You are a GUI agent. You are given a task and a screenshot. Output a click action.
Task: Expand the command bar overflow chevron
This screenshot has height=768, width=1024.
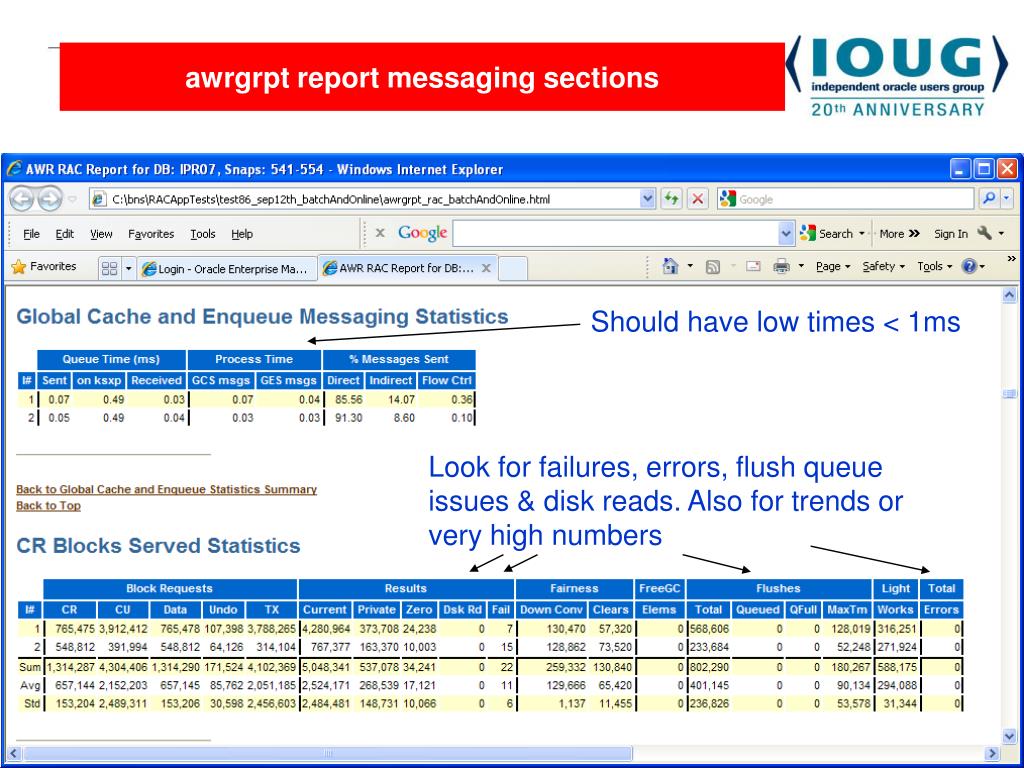tap(1011, 259)
